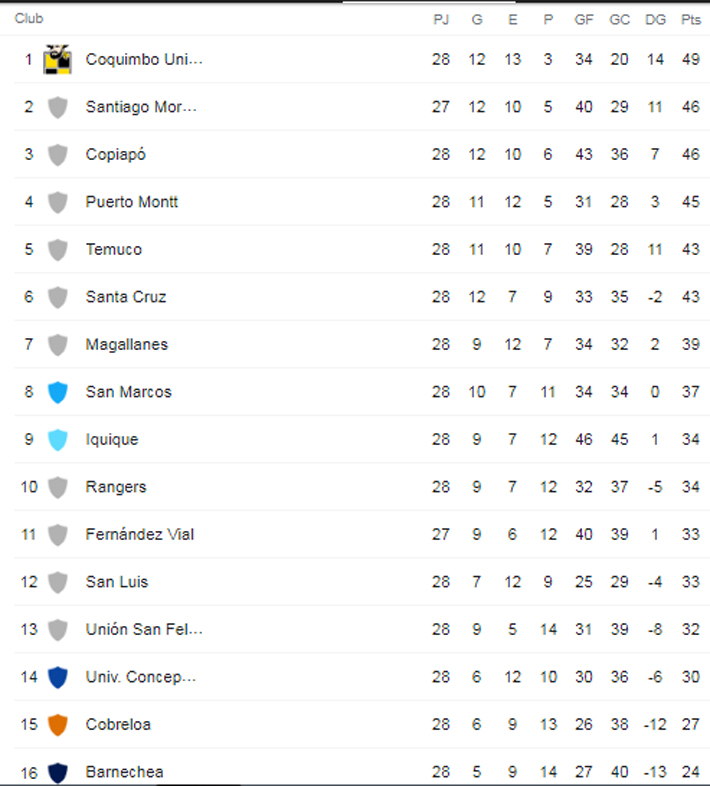
Task: Click the DG column header
Action: coord(655,20)
